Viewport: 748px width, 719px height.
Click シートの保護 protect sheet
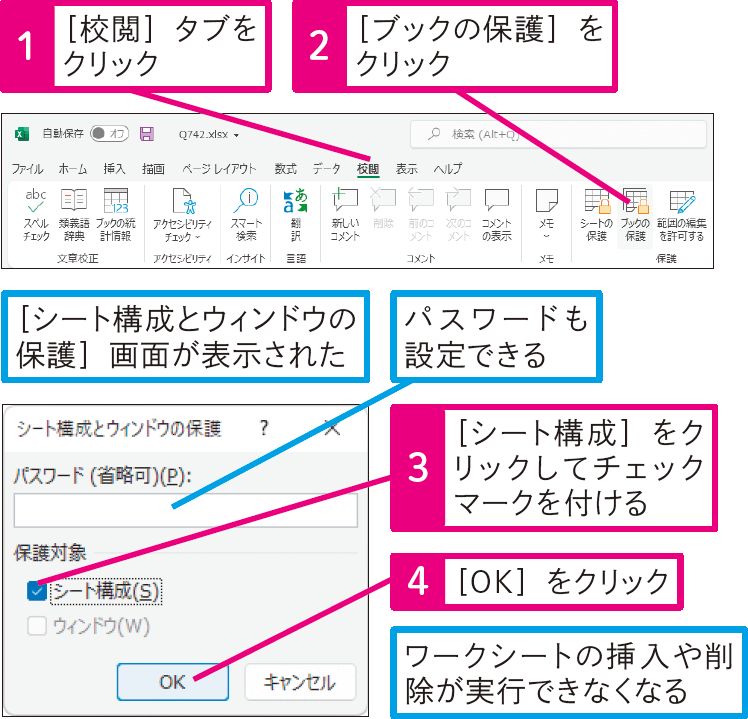(596, 215)
